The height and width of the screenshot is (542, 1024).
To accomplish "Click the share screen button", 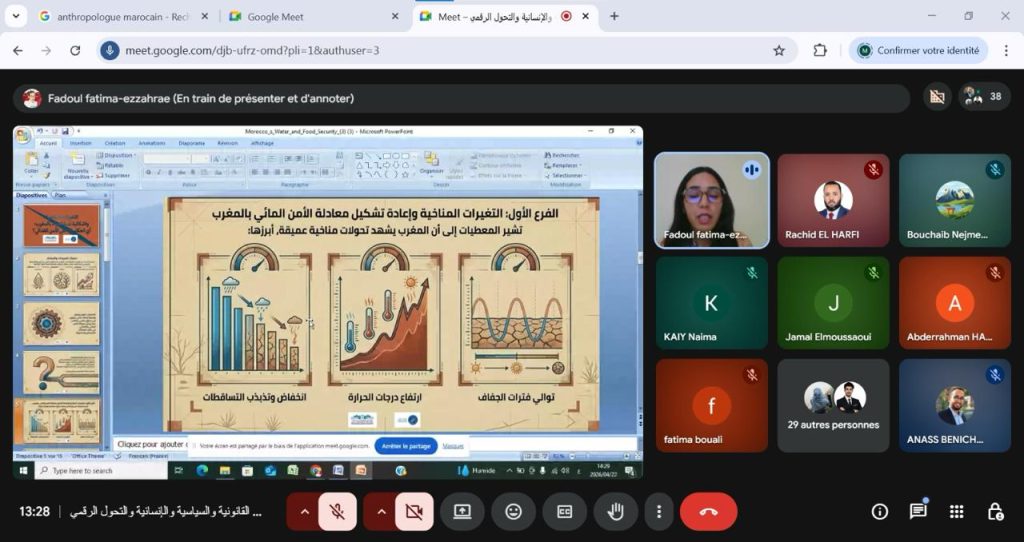I will coord(462,511).
